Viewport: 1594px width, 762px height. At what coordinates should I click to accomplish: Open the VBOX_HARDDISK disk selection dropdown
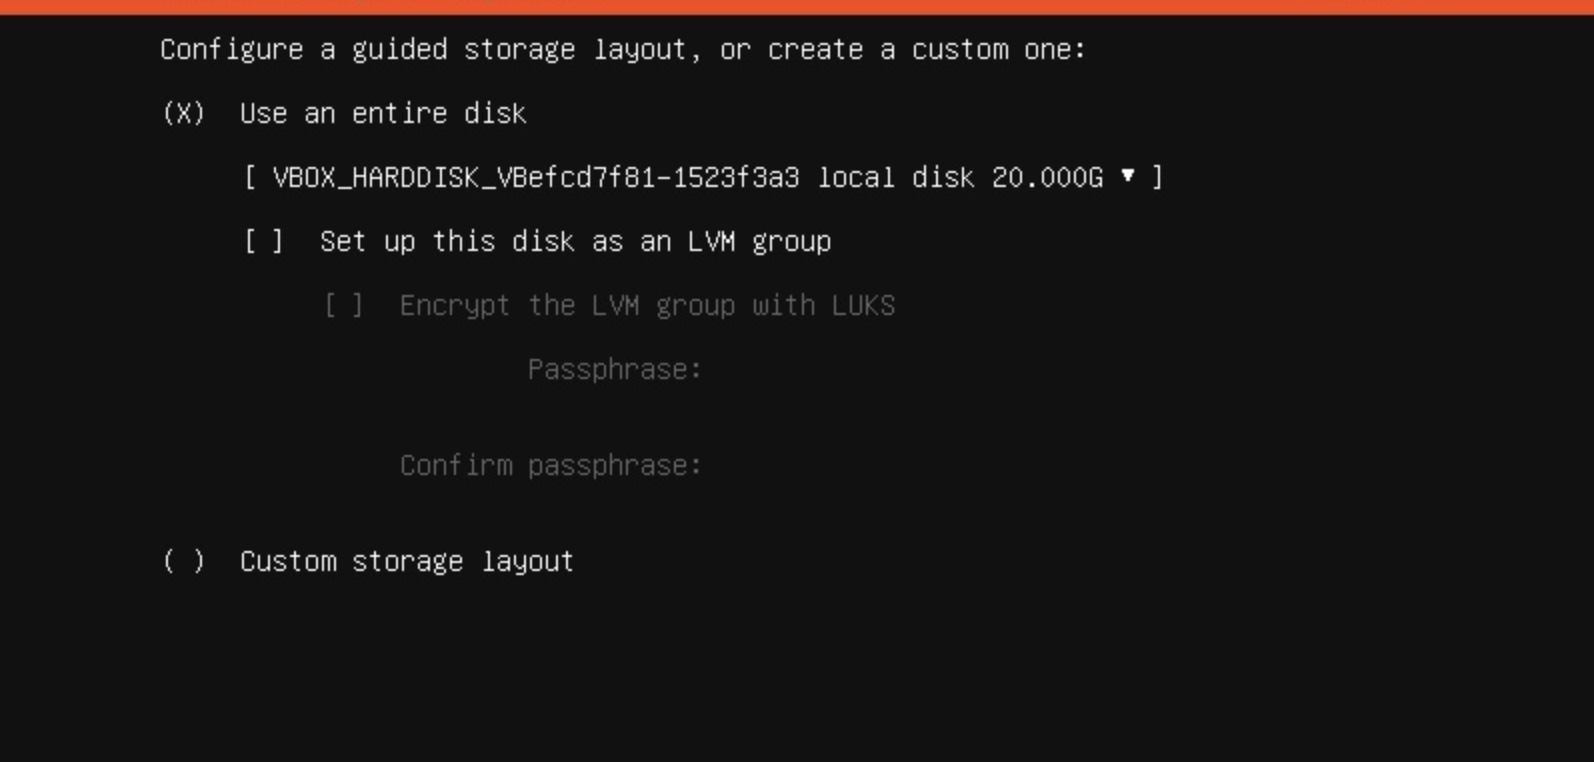(x=704, y=177)
